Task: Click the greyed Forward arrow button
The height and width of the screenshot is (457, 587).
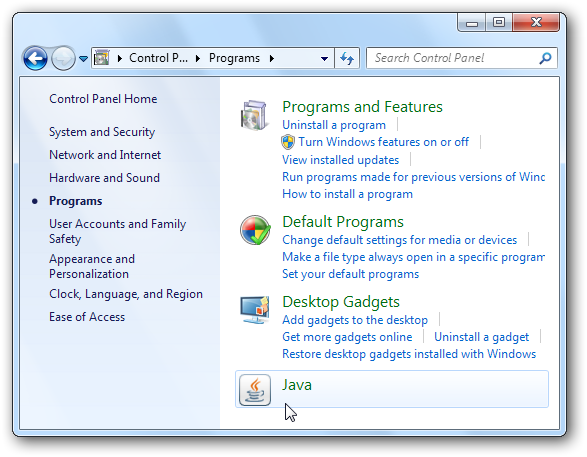Action: tap(63, 58)
